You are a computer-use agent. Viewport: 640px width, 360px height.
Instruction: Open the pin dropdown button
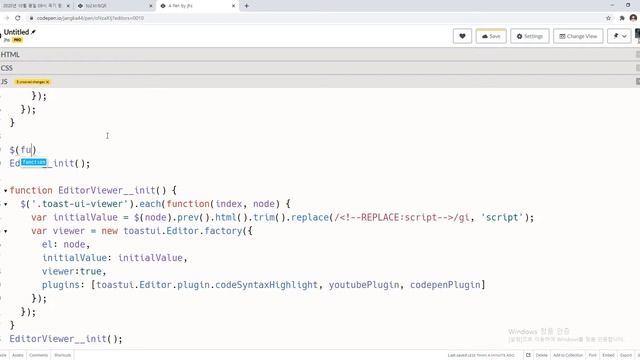click(619, 36)
